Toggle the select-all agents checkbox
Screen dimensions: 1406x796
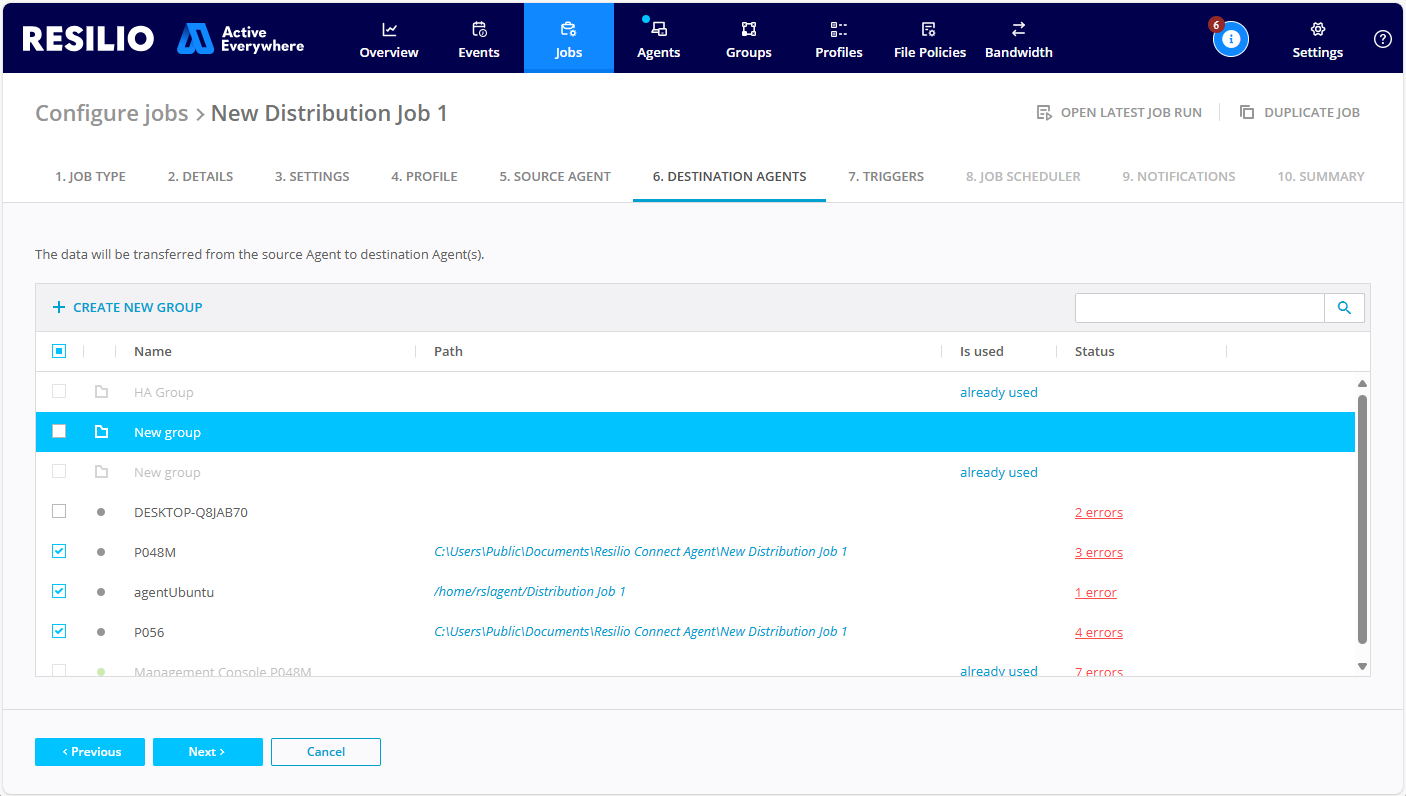[58, 351]
